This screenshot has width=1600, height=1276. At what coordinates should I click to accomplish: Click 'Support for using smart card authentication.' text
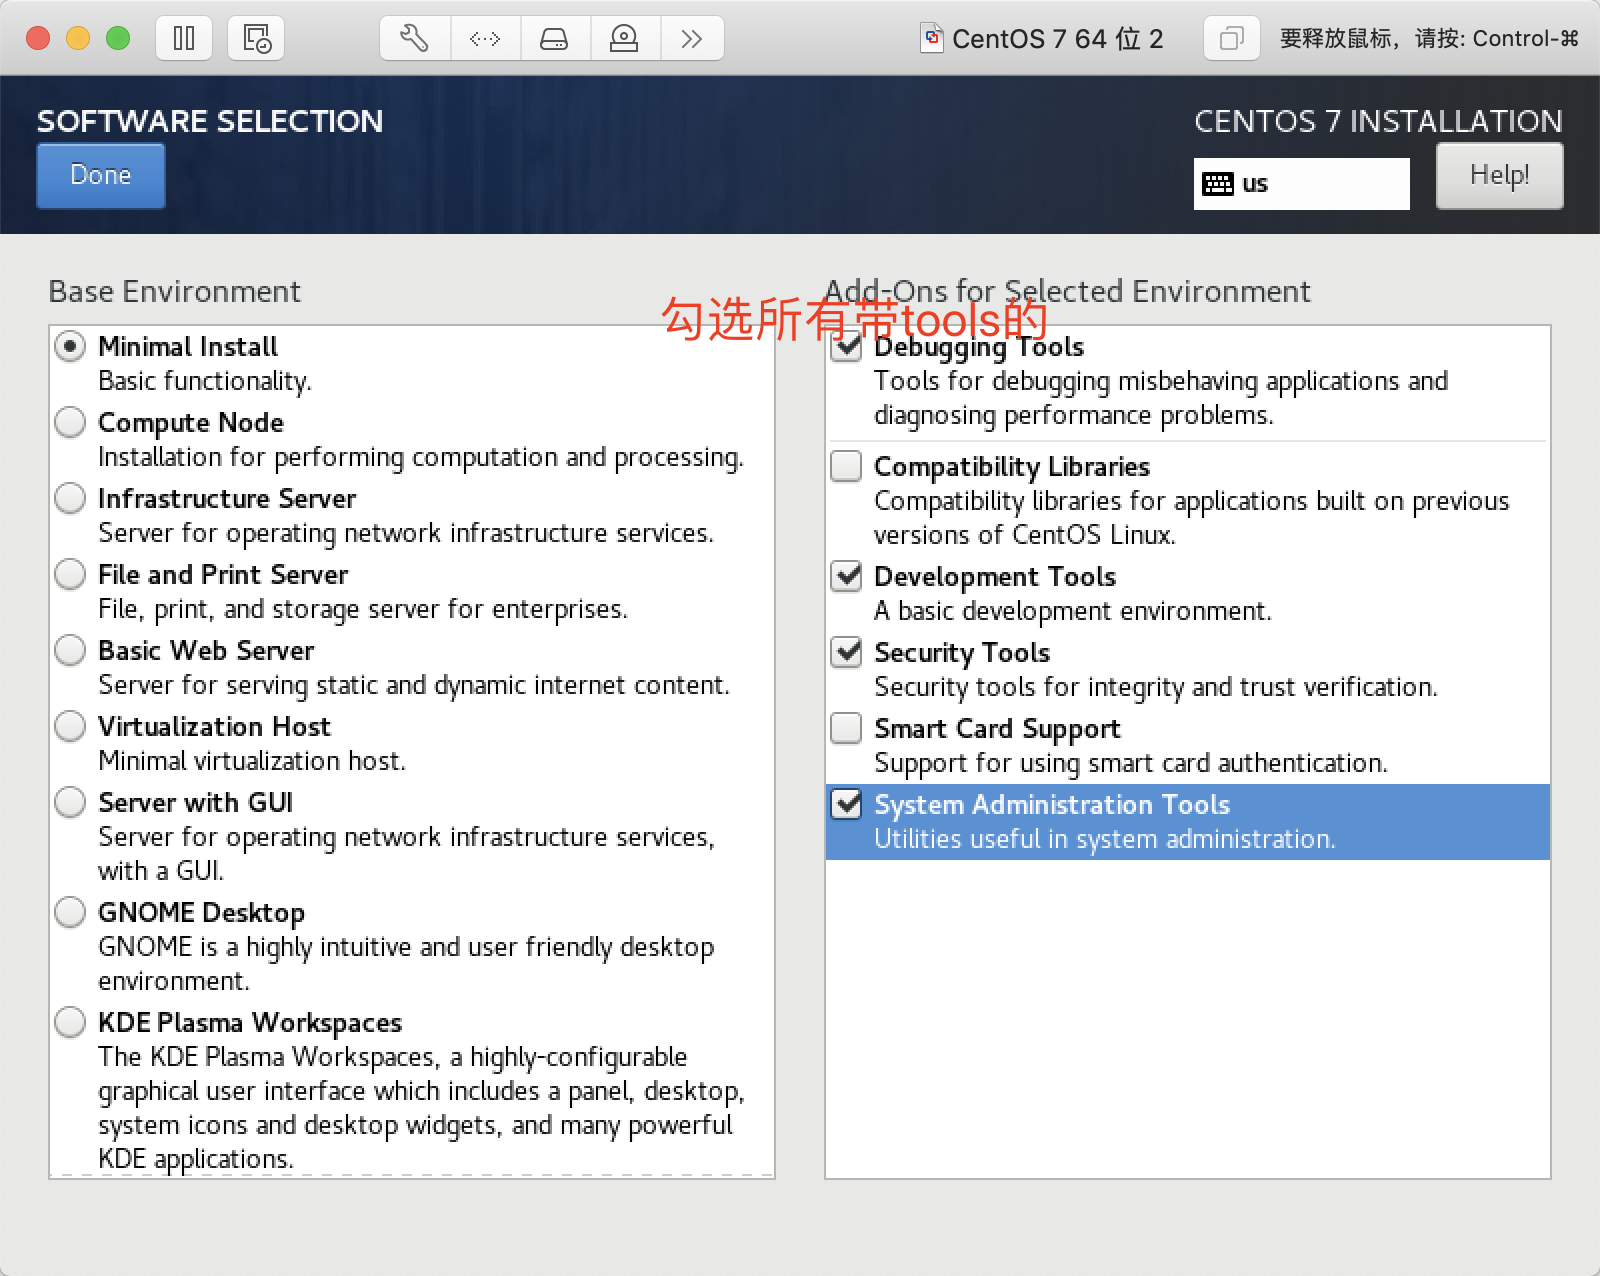[x=1131, y=764]
